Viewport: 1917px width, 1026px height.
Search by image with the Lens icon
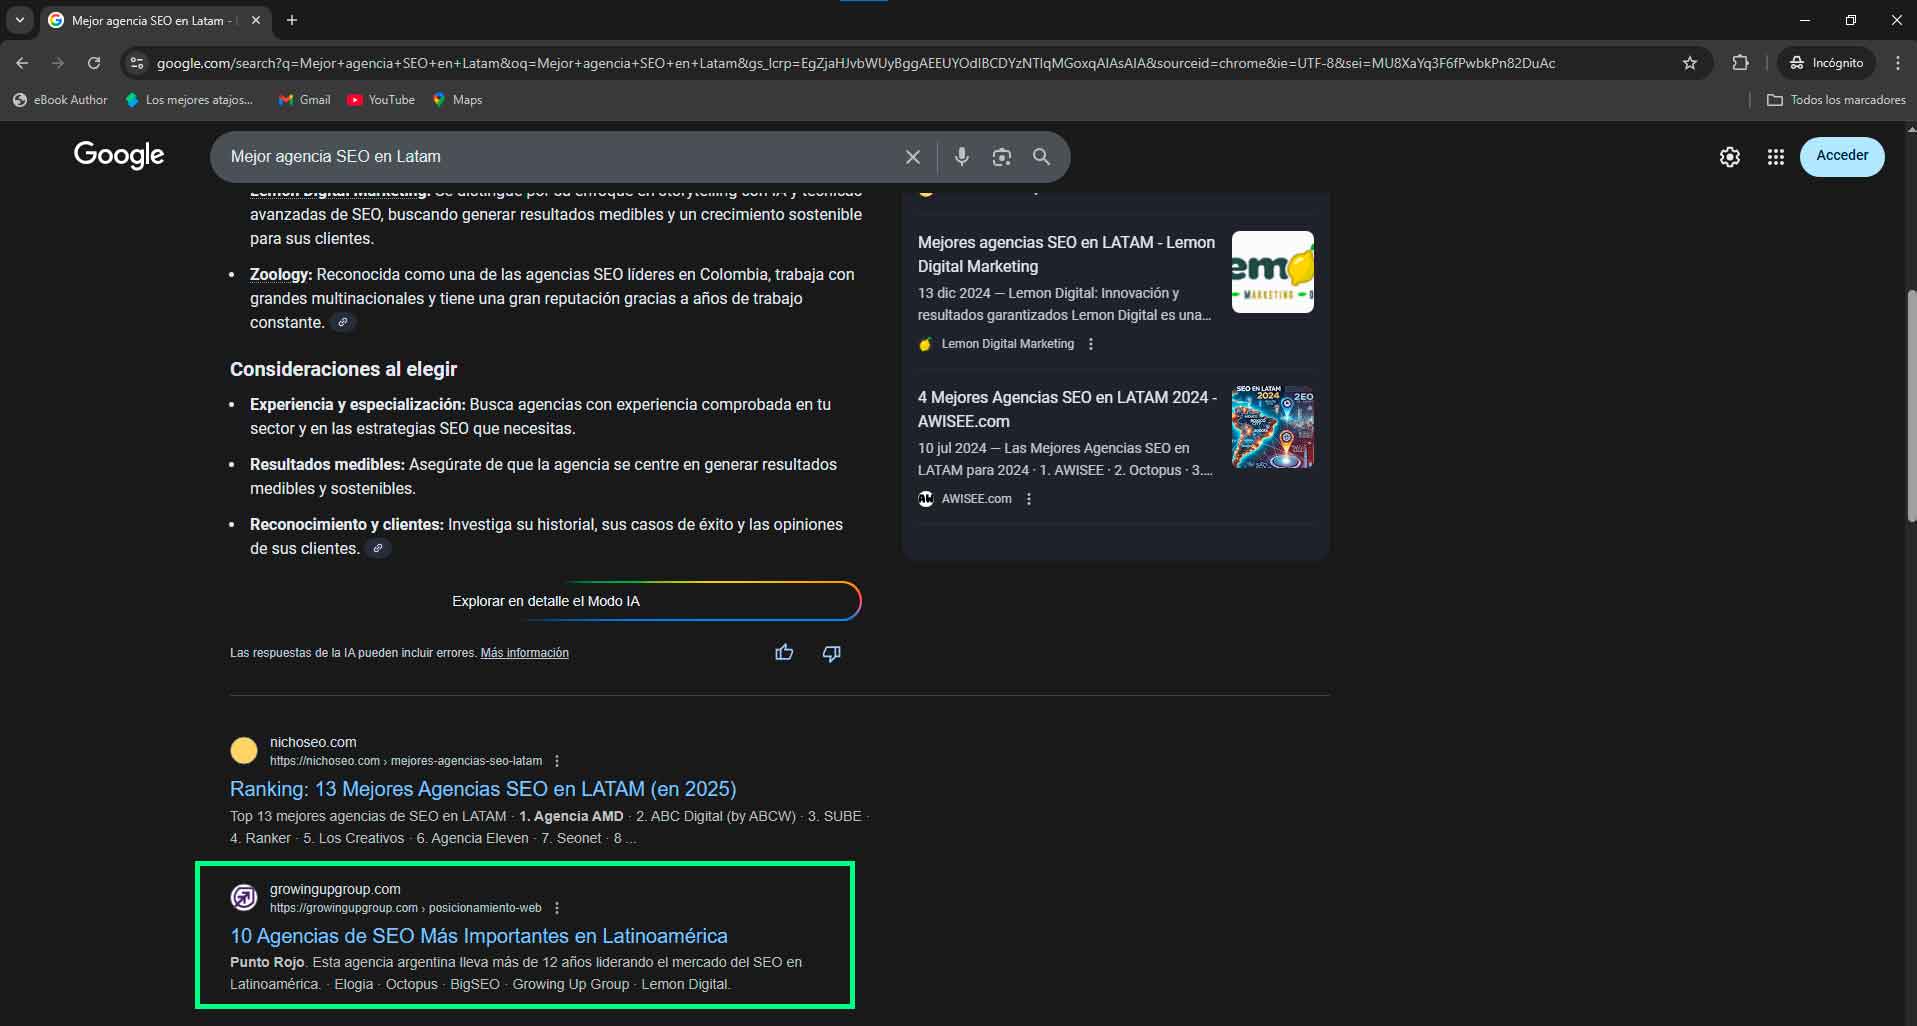point(1002,157)
